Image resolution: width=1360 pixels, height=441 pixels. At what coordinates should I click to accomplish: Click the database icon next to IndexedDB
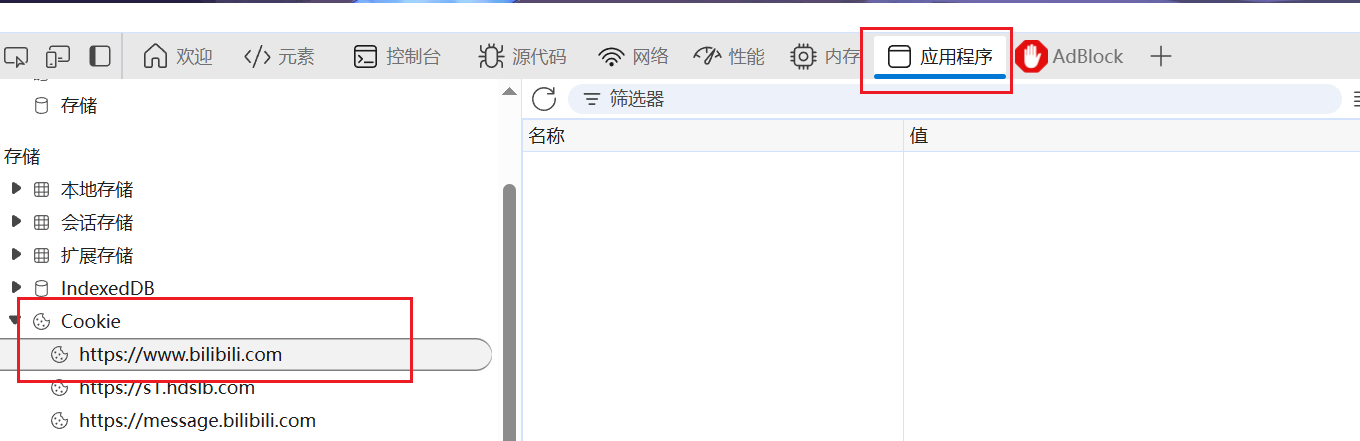[41, 289]
